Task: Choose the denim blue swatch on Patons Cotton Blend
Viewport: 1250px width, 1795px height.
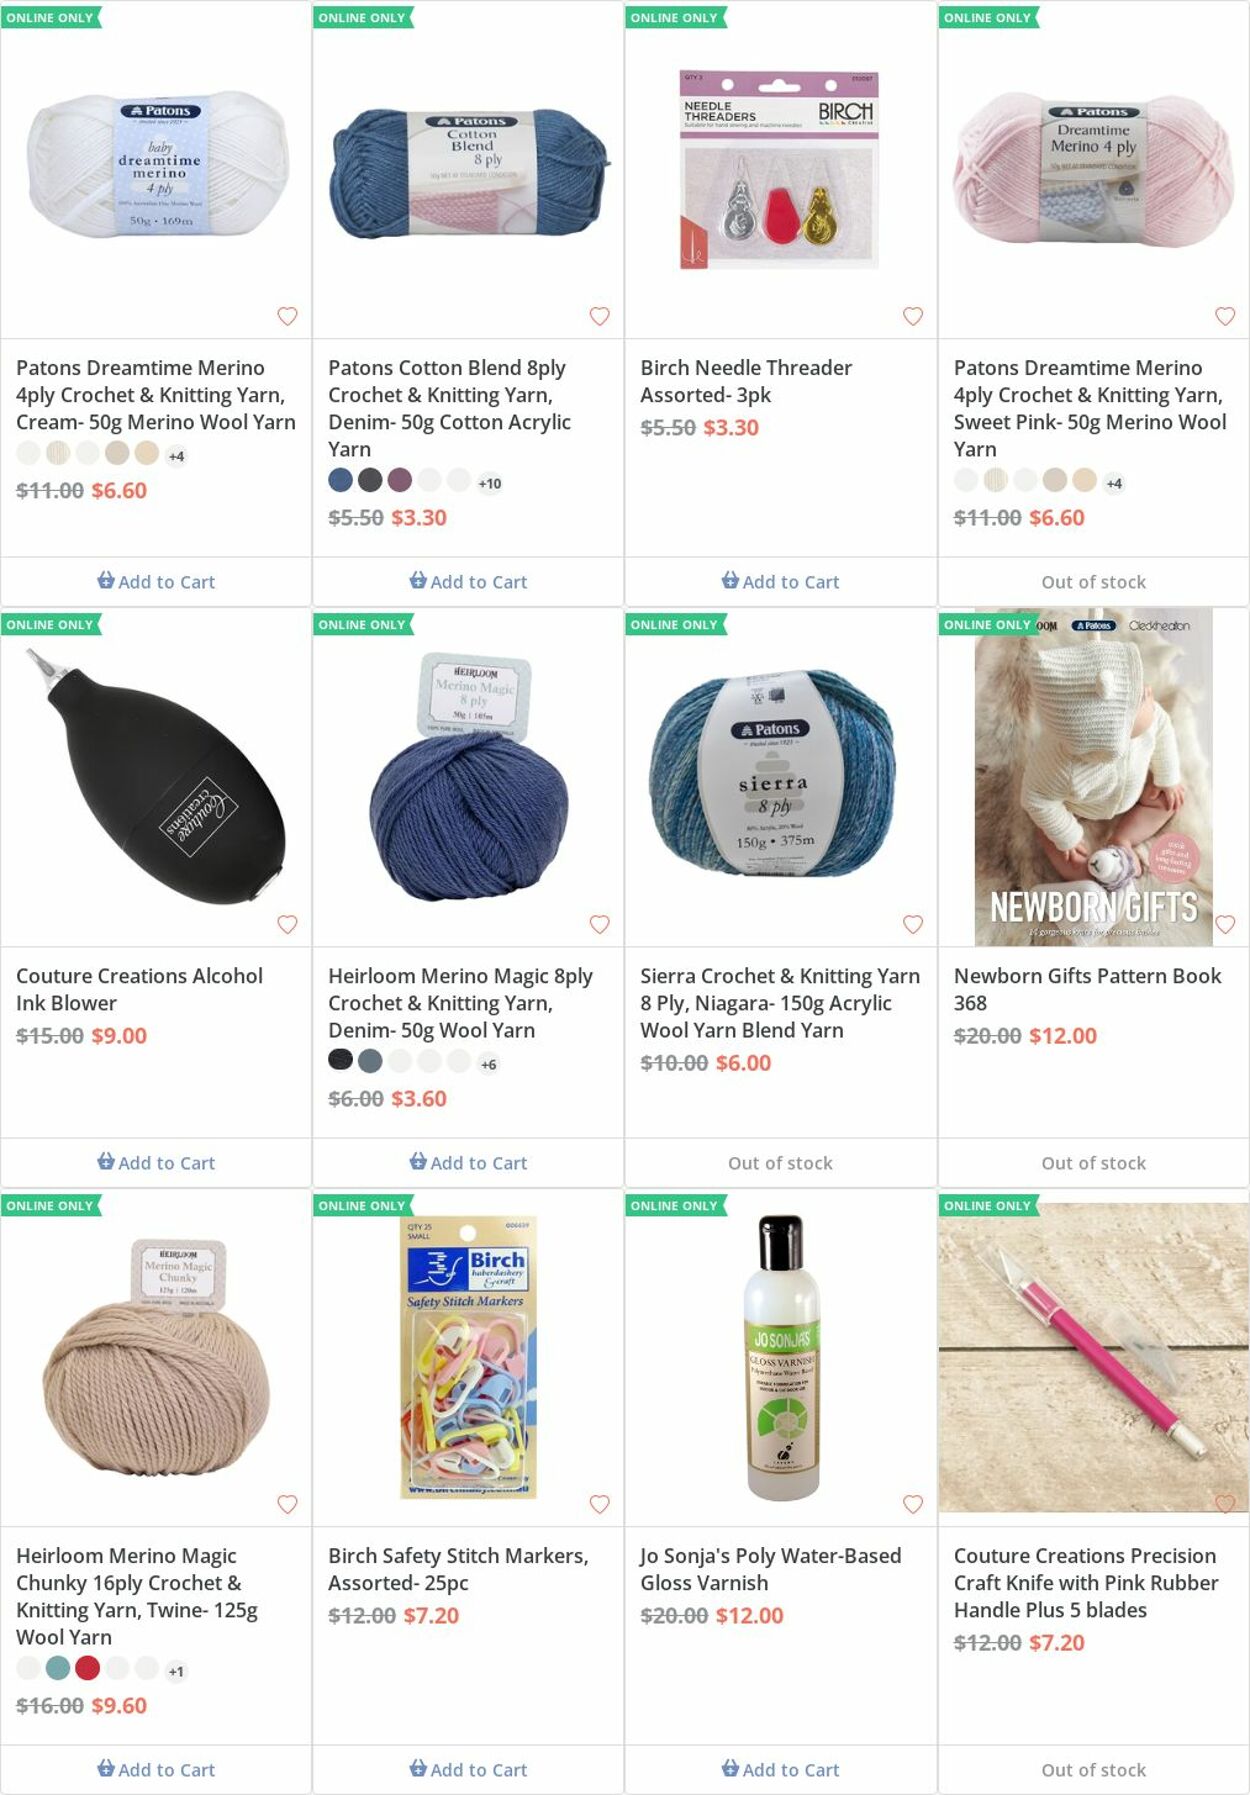Action: (341, 480)
